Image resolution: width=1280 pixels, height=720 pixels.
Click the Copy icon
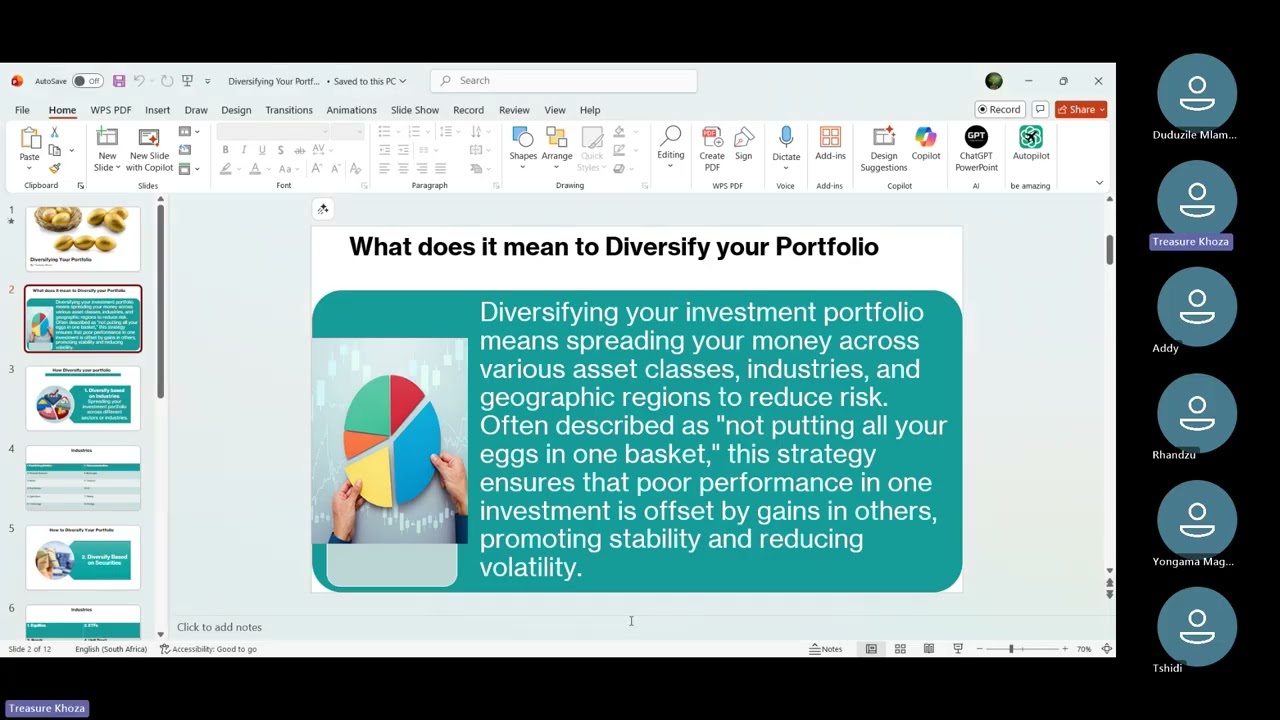tap(55, 150)
